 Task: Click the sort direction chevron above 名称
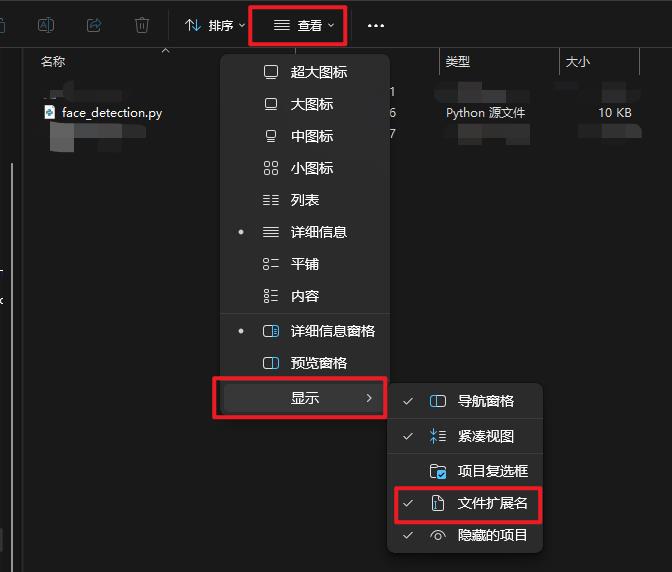(166, 51)
